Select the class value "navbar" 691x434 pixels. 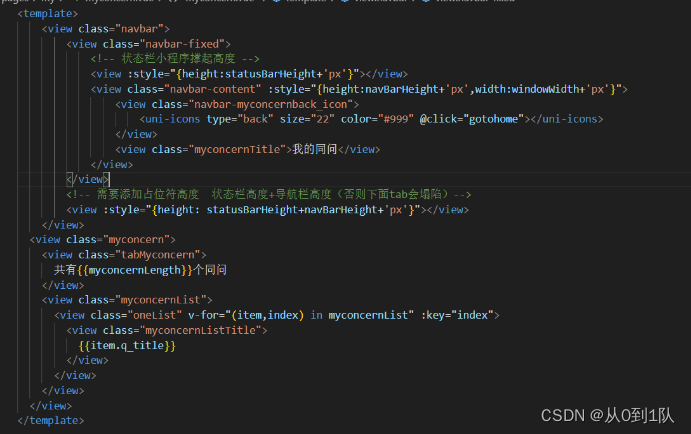coord(139,29)
